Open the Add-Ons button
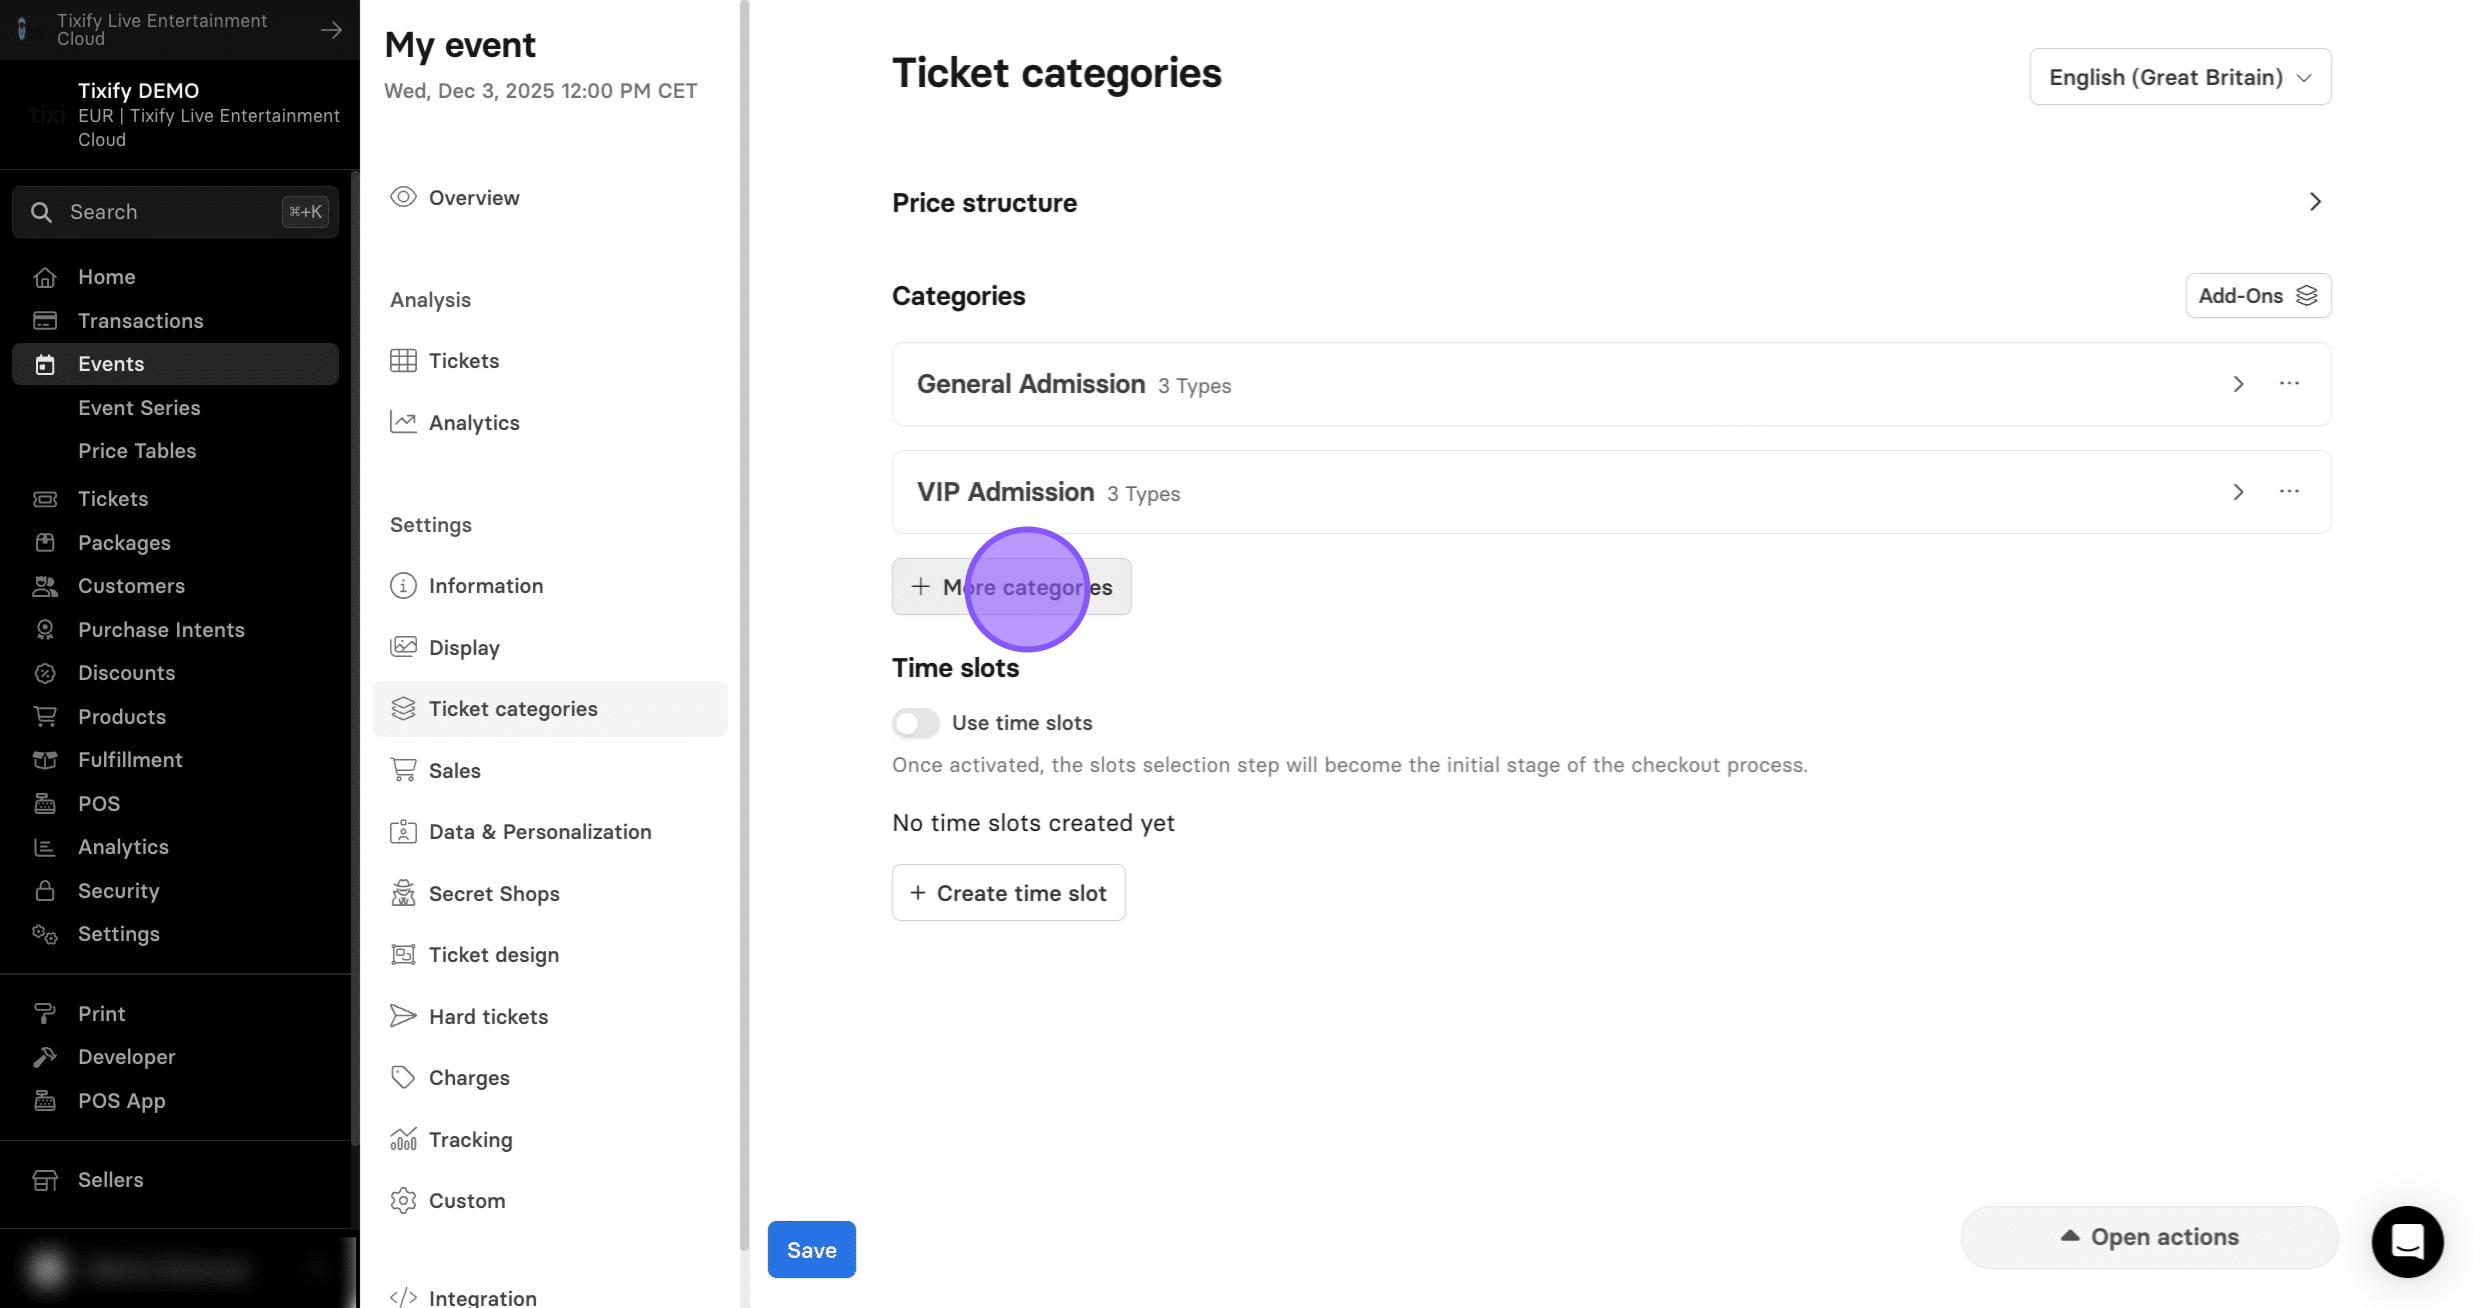2473x1308 pixels. (2258, 296)
